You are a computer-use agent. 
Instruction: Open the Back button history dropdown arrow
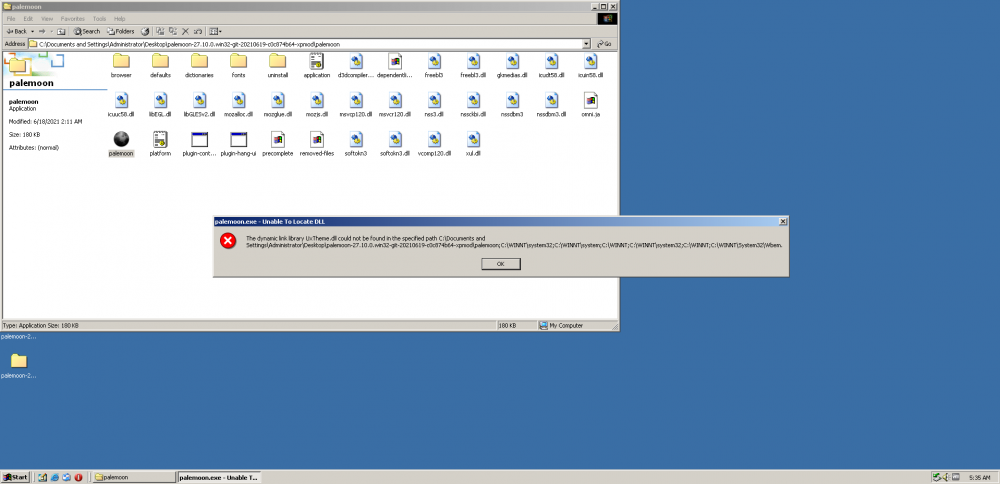[31, 31]
